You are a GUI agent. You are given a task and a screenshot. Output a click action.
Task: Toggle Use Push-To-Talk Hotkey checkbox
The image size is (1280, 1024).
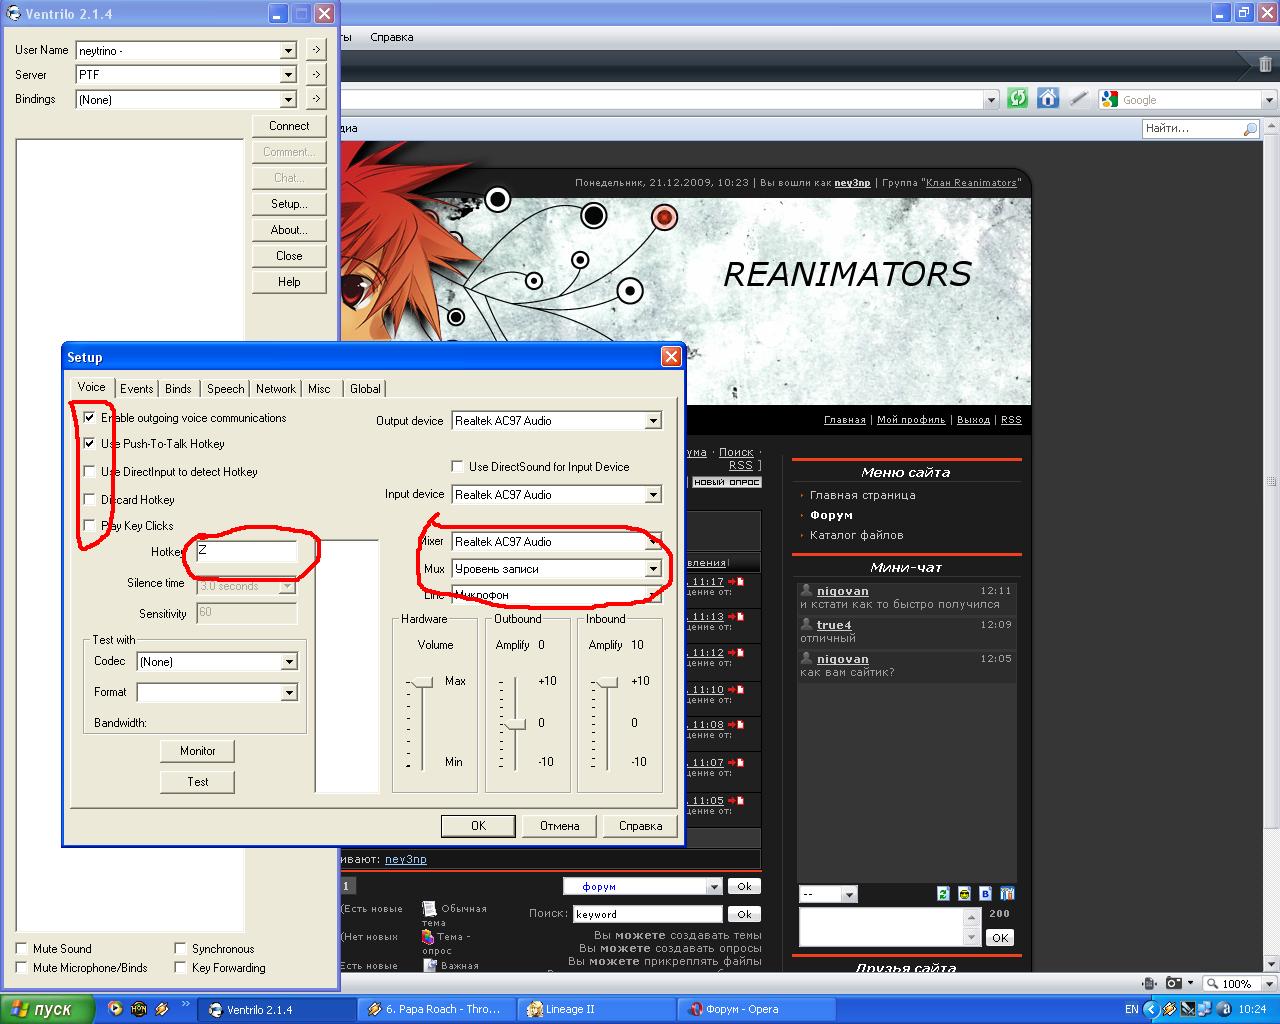point(90,443)
